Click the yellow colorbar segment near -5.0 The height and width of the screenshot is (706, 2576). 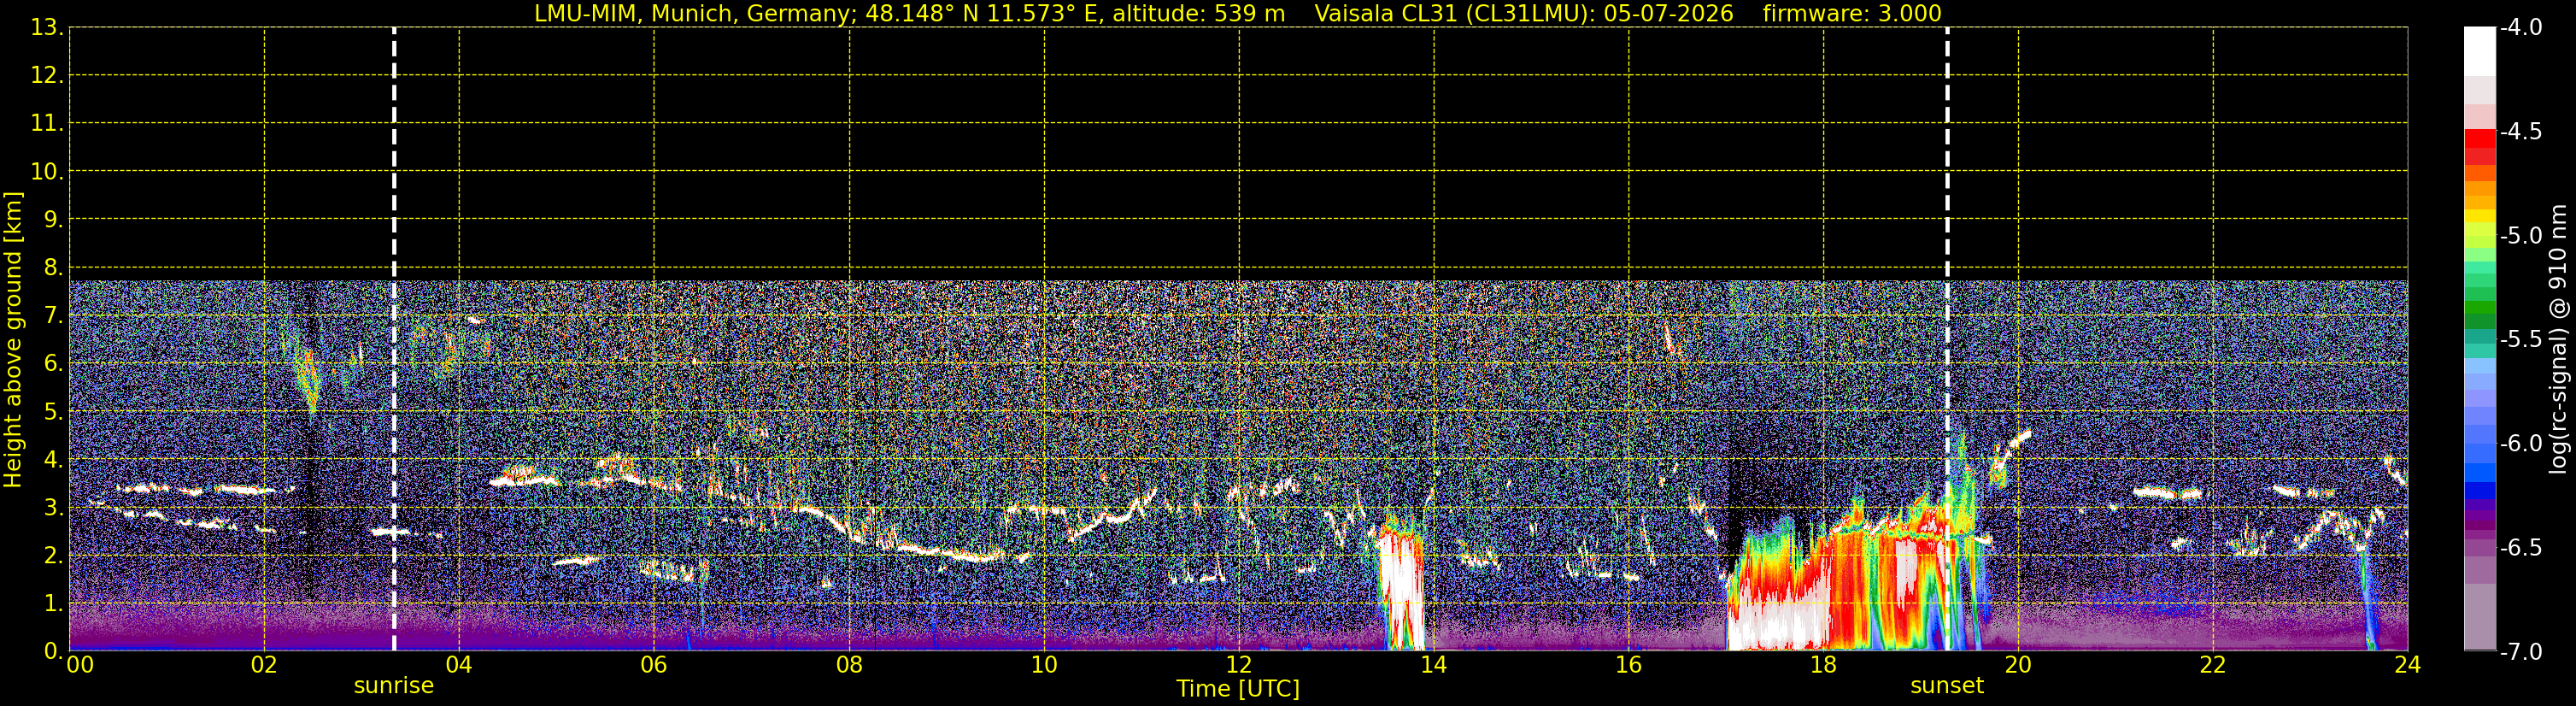pos(2479,215)
